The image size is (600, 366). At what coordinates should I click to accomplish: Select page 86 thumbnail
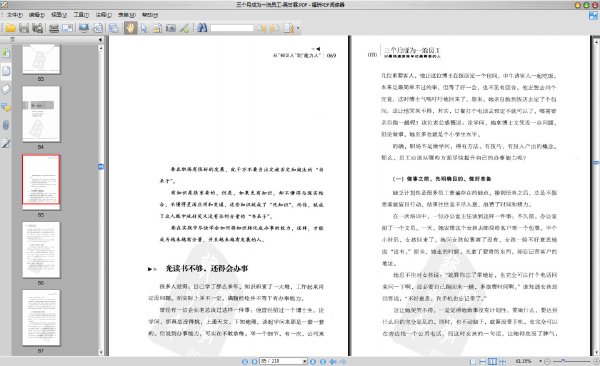(x=41, y=250)
